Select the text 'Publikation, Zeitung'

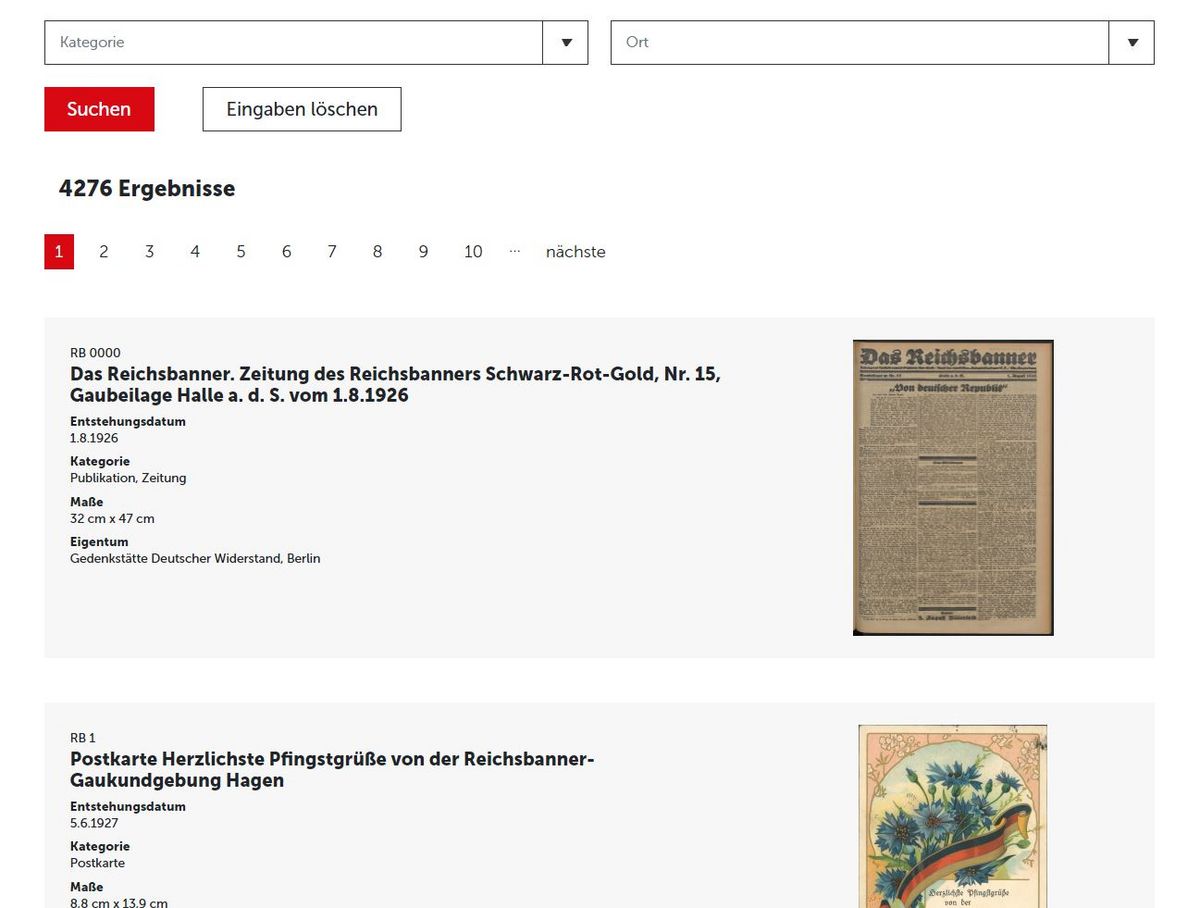128,478
